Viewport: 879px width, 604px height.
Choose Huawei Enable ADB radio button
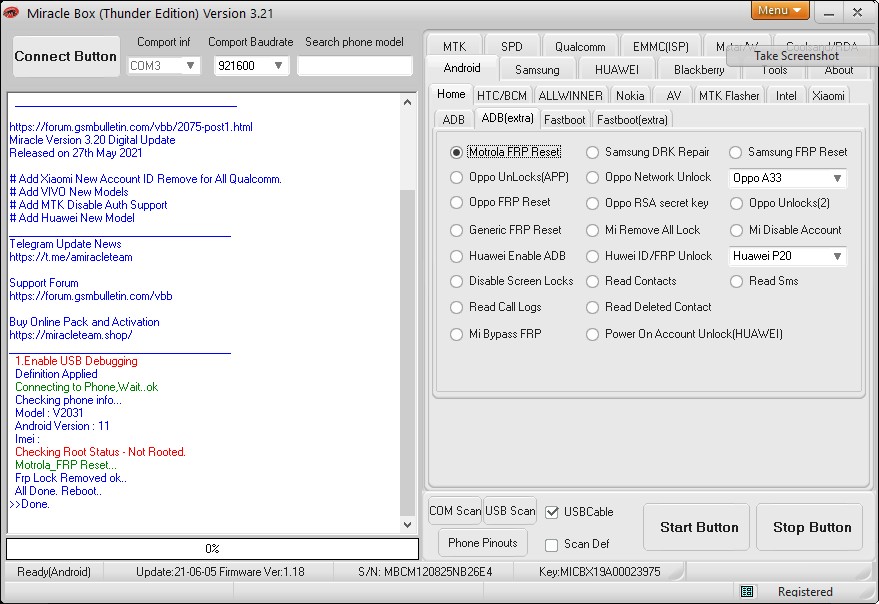[456, 256]
